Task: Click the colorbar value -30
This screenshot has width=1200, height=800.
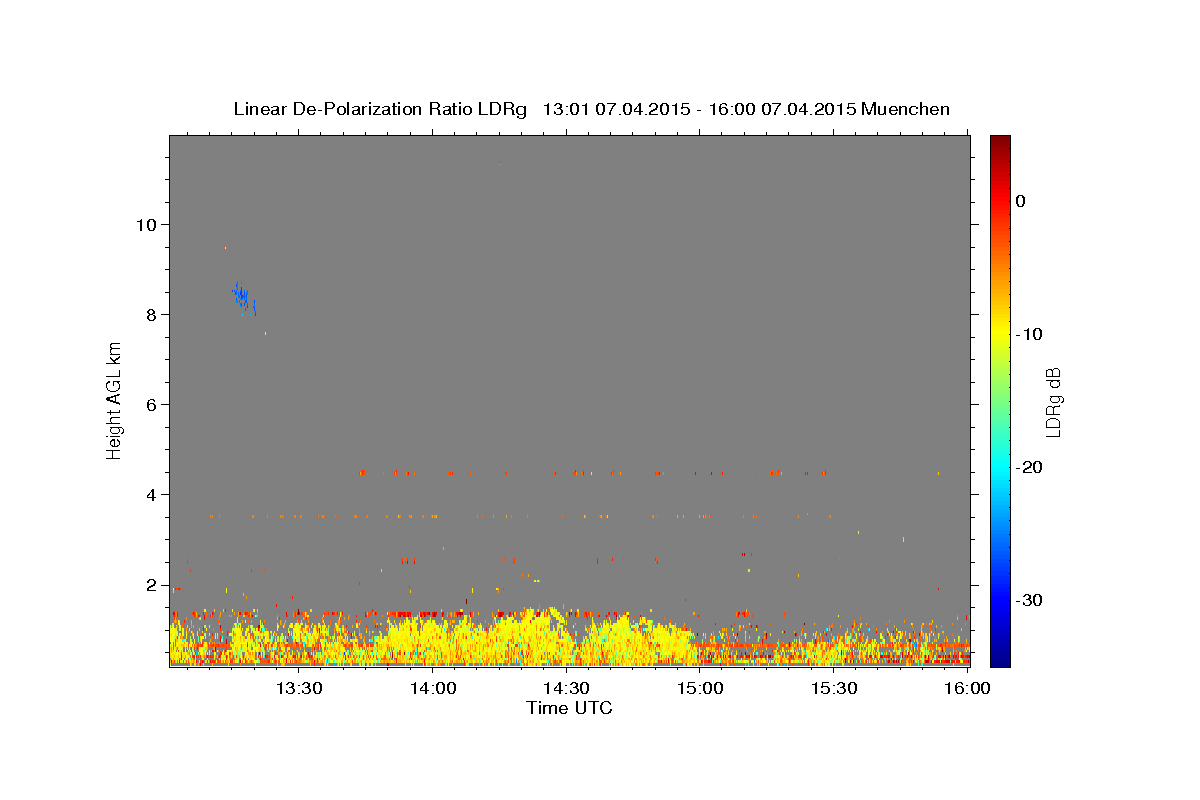Action: click(x=1029, y=600)
